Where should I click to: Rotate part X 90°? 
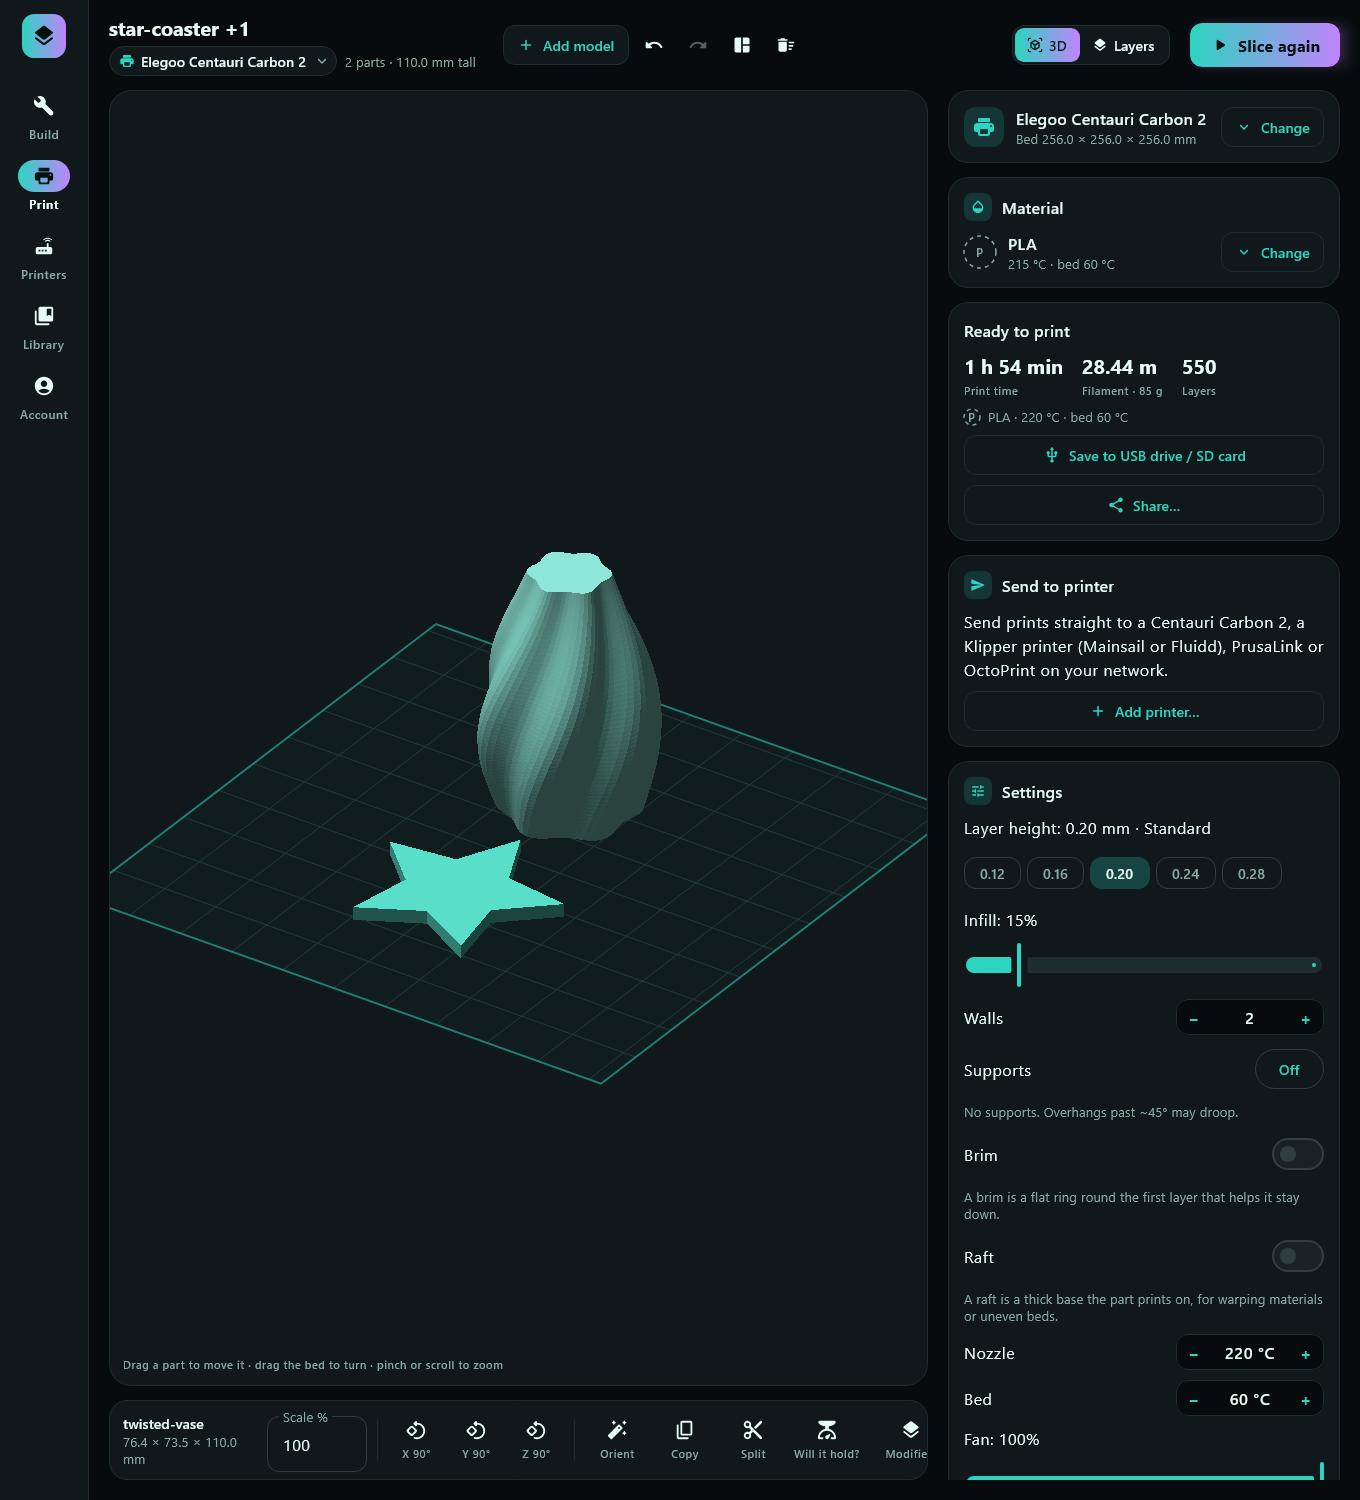tap(416, 1440)
